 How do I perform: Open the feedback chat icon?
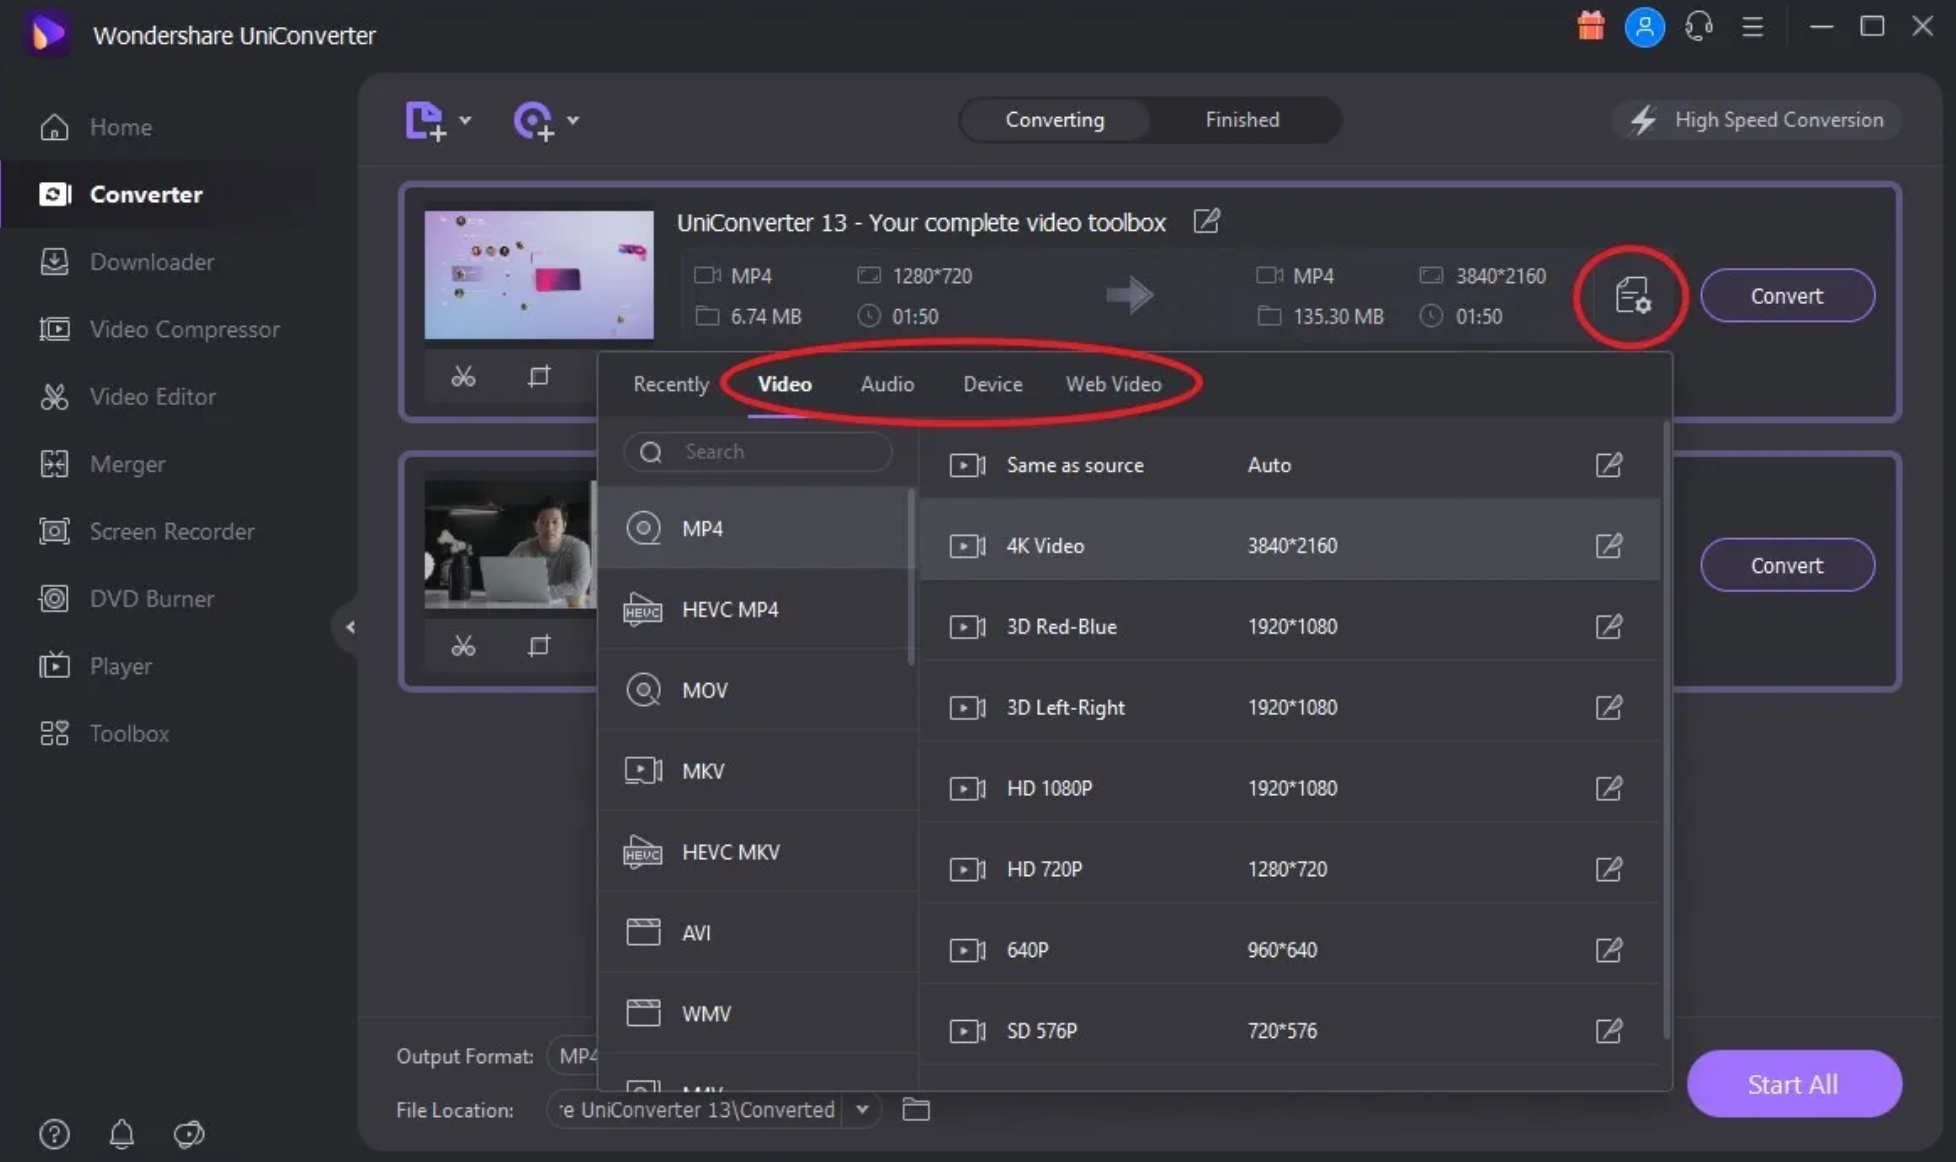pos(189,1134)
